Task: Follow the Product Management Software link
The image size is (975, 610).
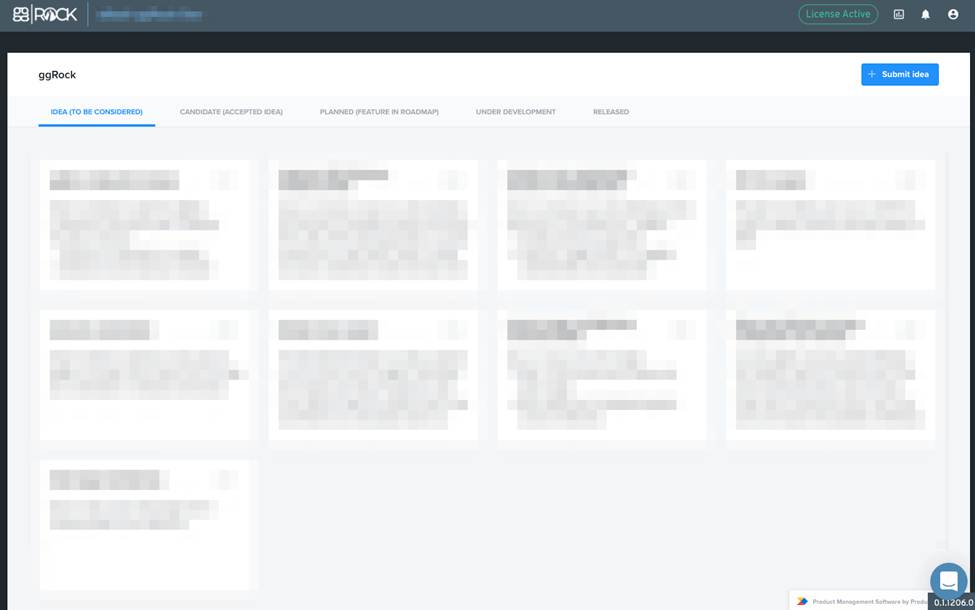Action: (x=860, y=601)
